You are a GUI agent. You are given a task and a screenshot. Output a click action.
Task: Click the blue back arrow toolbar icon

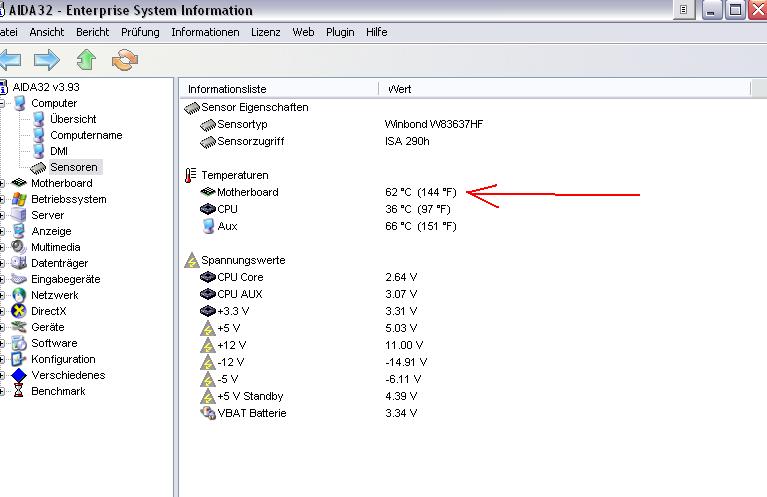pos(10,60)
